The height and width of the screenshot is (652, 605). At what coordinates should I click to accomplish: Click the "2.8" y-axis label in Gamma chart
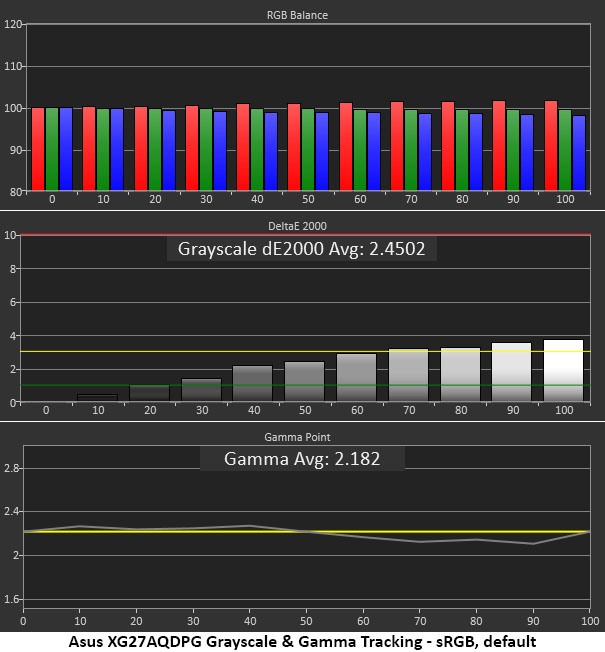(x=11, y=469)
